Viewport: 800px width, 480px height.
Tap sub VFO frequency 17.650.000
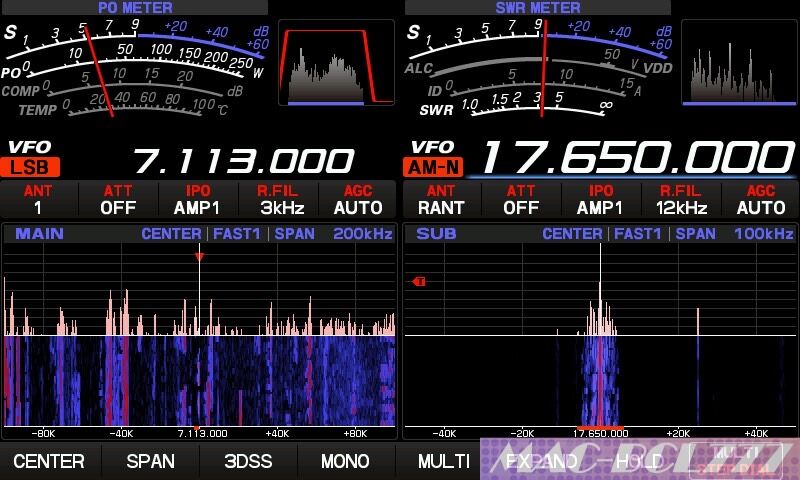(x=637, y=157)
